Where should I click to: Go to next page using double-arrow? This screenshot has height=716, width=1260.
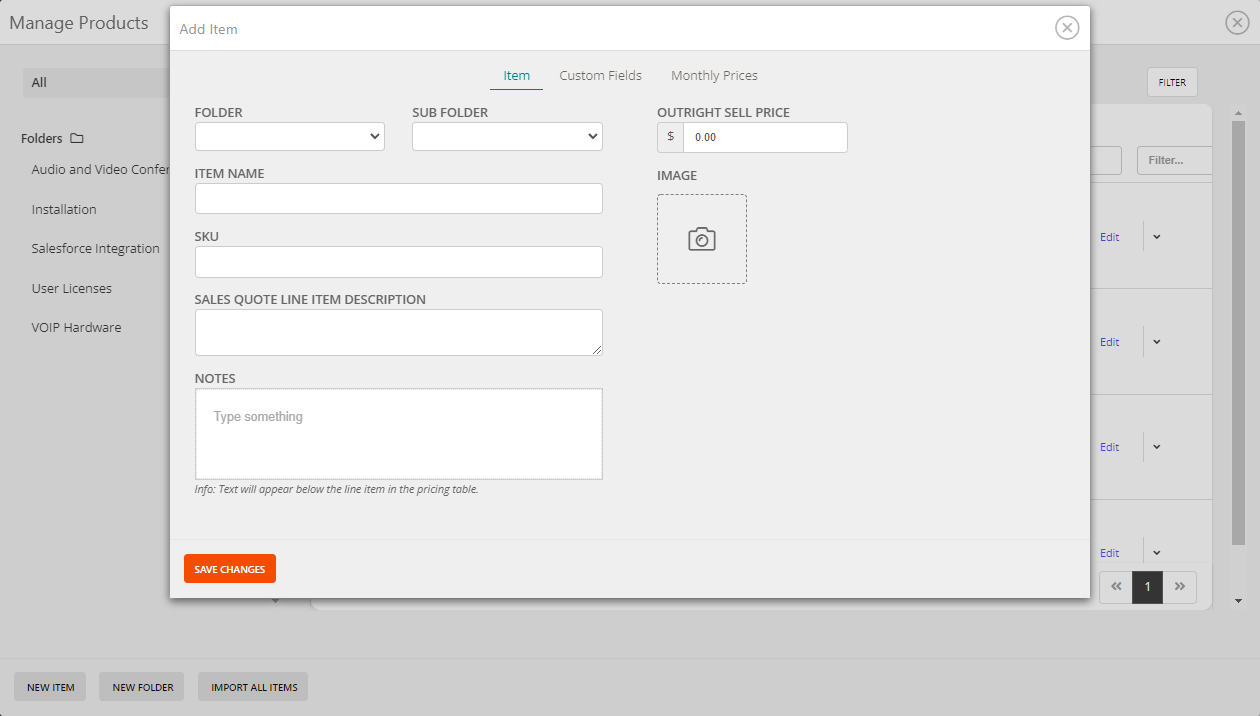1180,587
